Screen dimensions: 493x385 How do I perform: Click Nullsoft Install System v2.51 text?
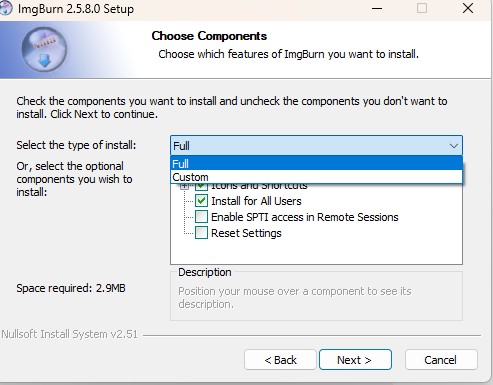click(70, 334)
